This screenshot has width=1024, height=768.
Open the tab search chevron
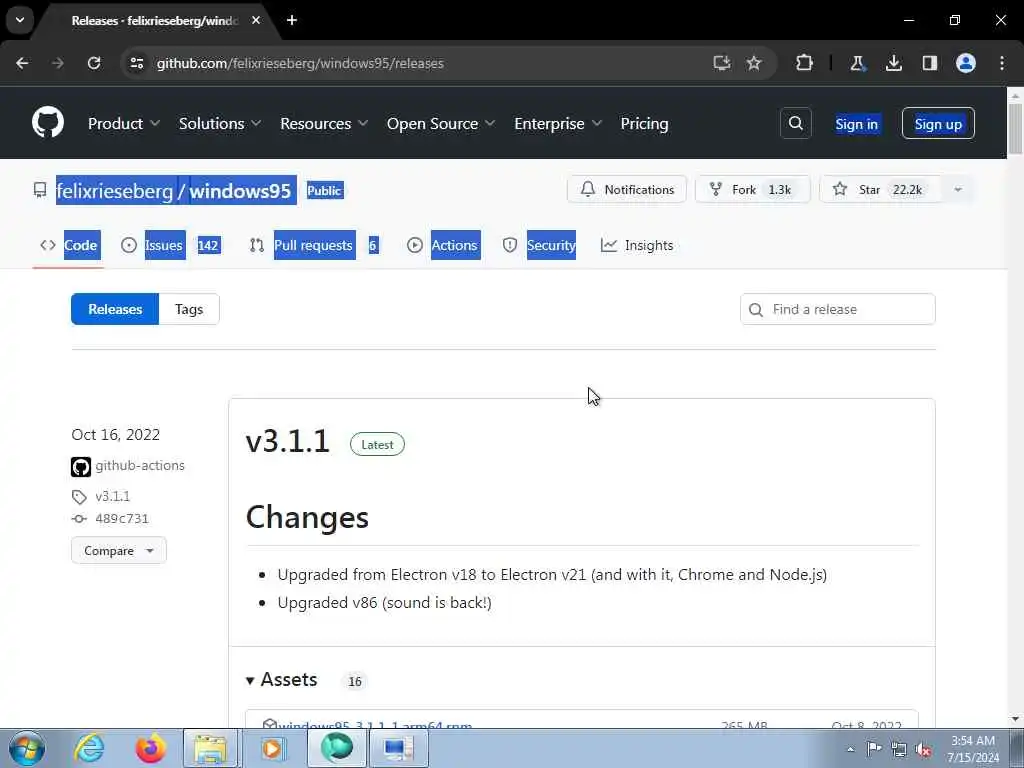(20, 20)
